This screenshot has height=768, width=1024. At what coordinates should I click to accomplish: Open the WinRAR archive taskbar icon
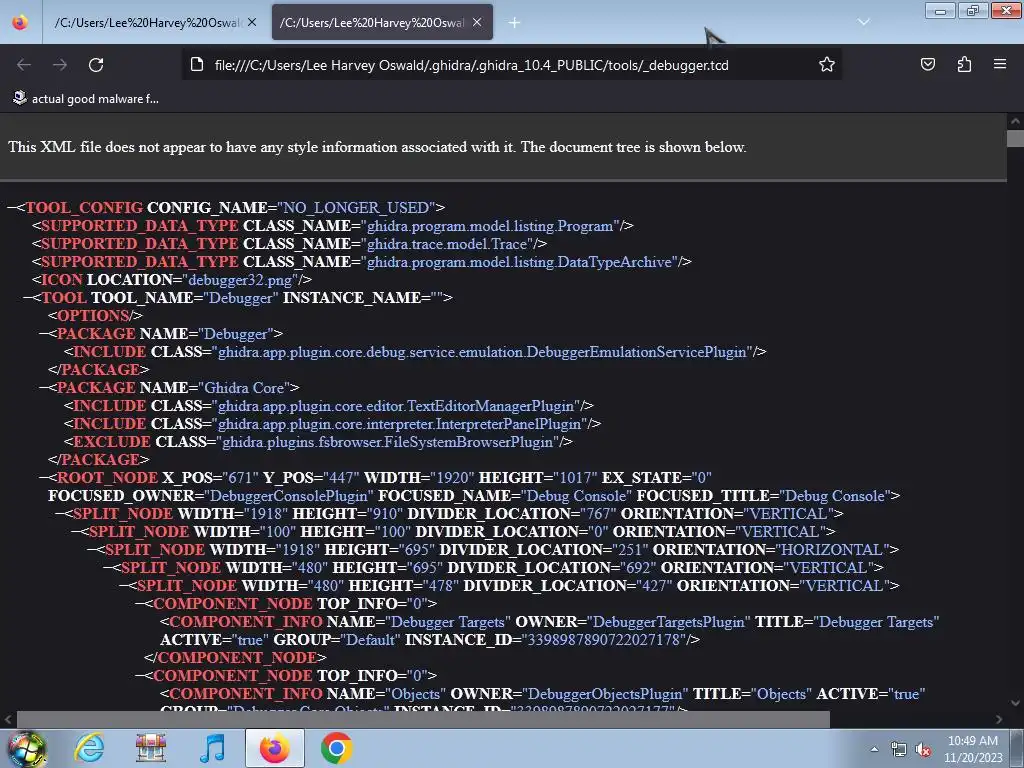151,748
